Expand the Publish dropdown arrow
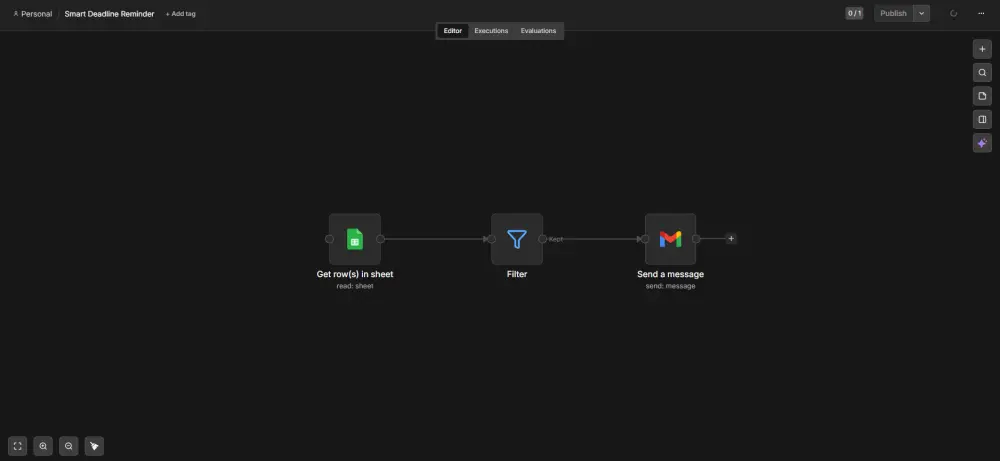 (x=922, y=13)
